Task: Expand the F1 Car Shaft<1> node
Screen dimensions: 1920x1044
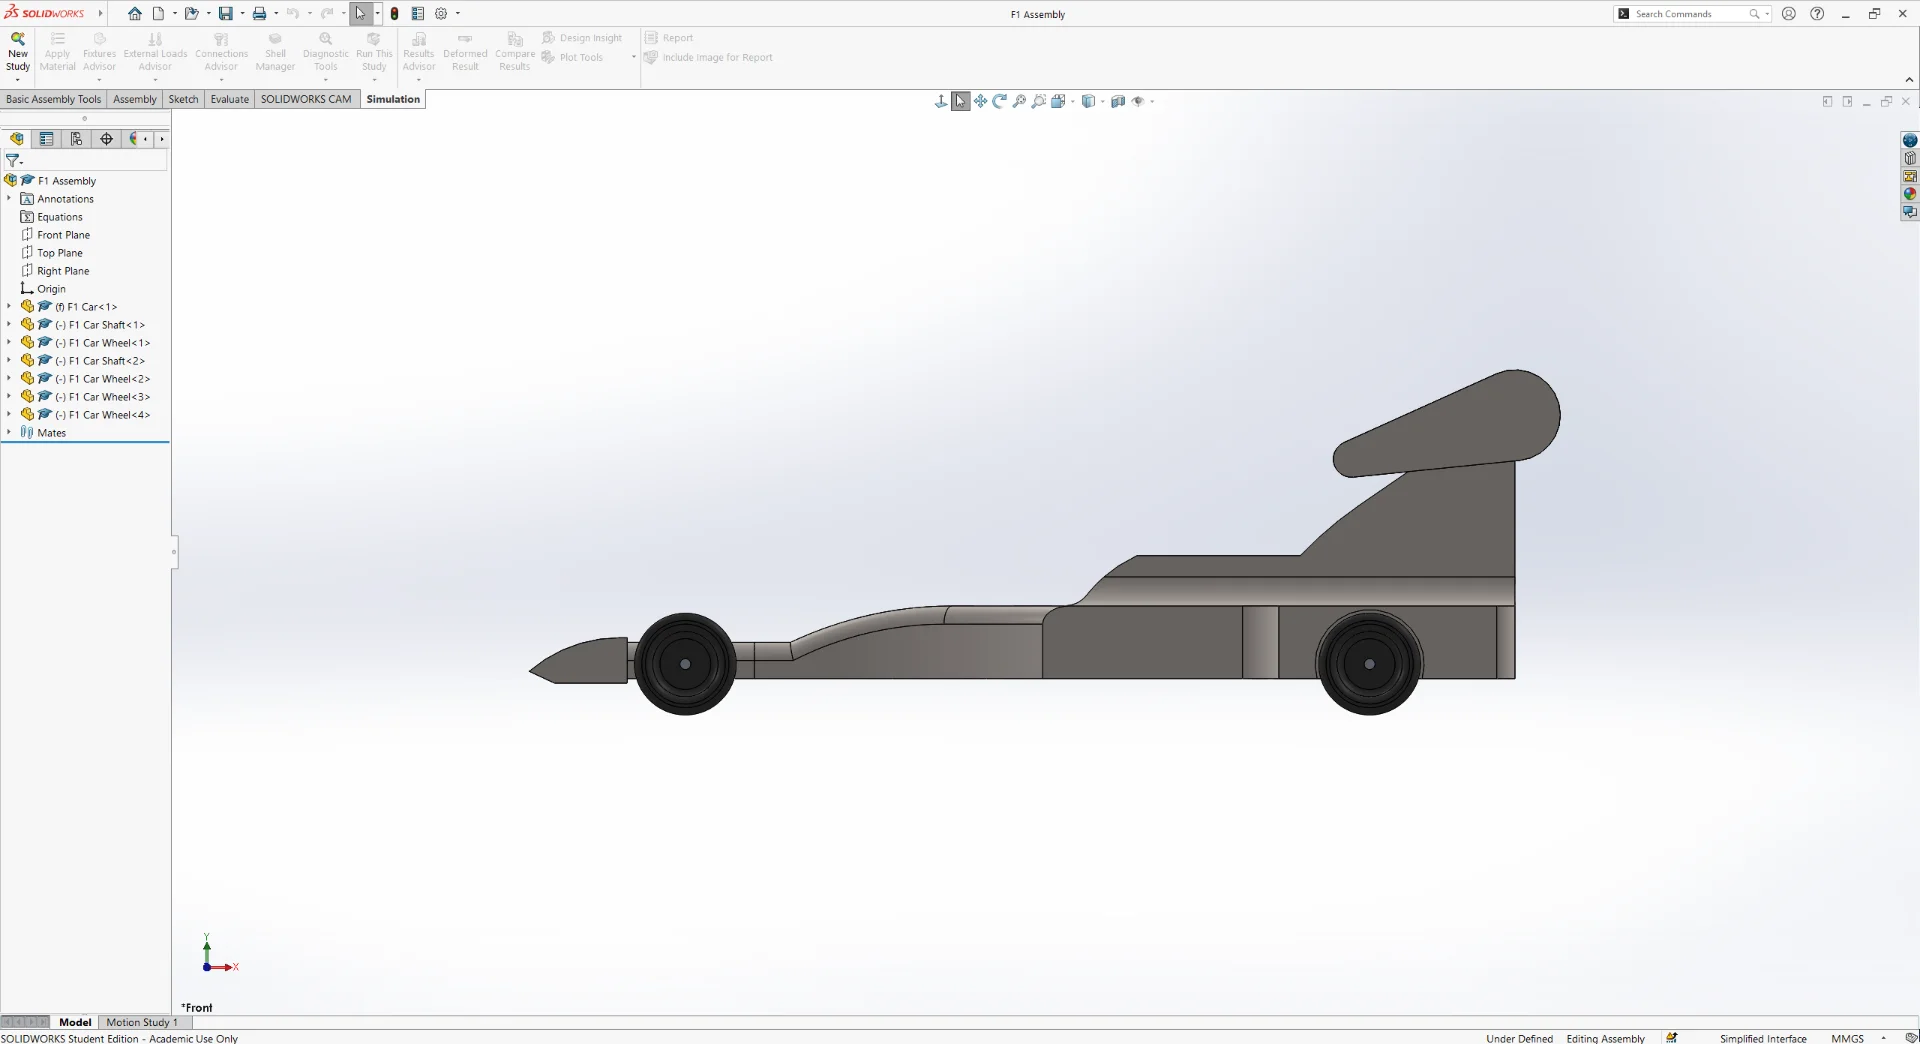Action: click(9, 325)
